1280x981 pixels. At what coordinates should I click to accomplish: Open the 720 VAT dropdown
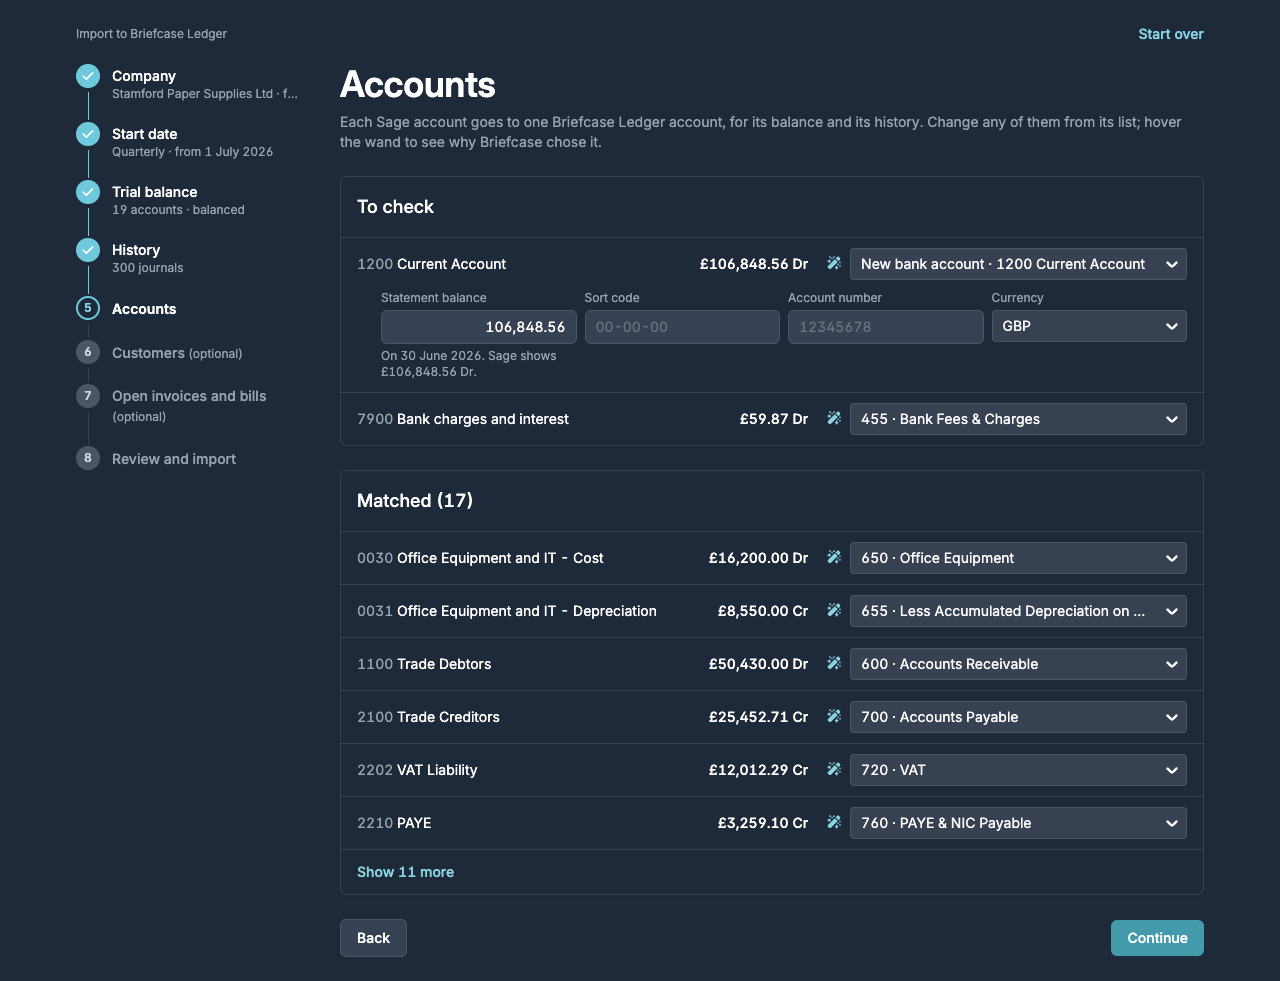[1018, 770]
